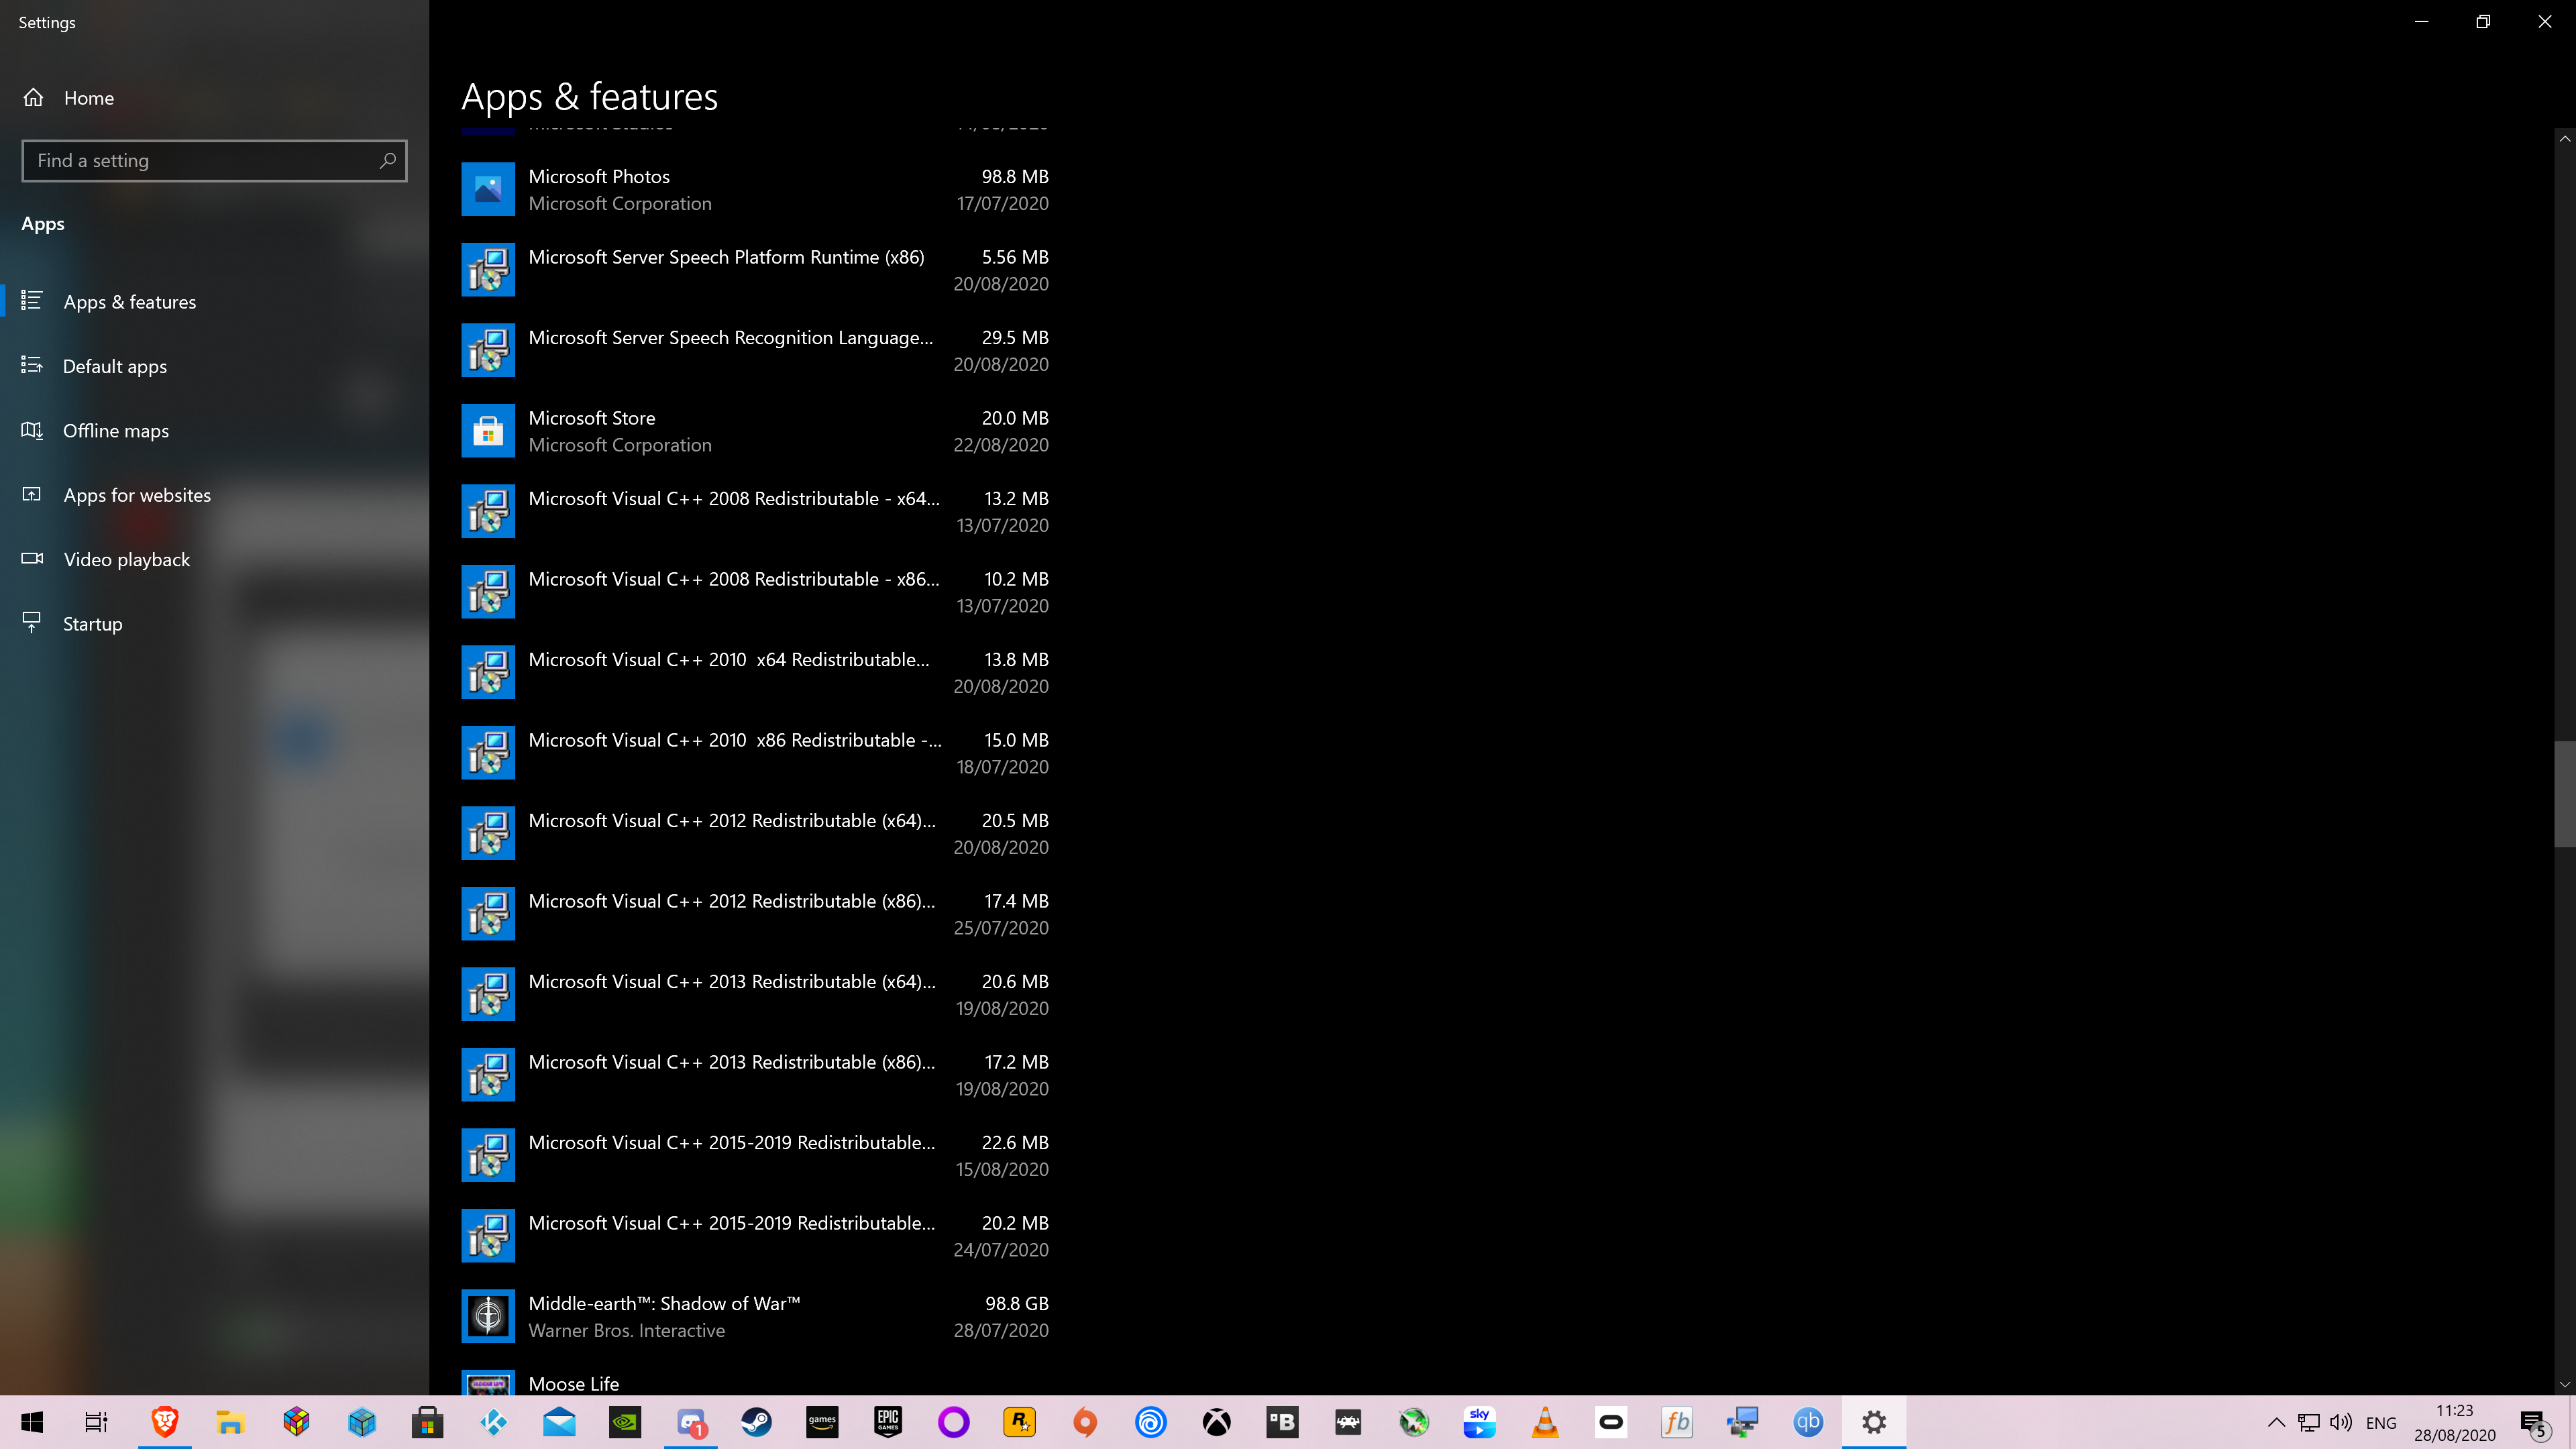The height and width of the screenshot is (1449, 2576).
Task: Open Origin from taskbar
Action: point(1085,1422)
